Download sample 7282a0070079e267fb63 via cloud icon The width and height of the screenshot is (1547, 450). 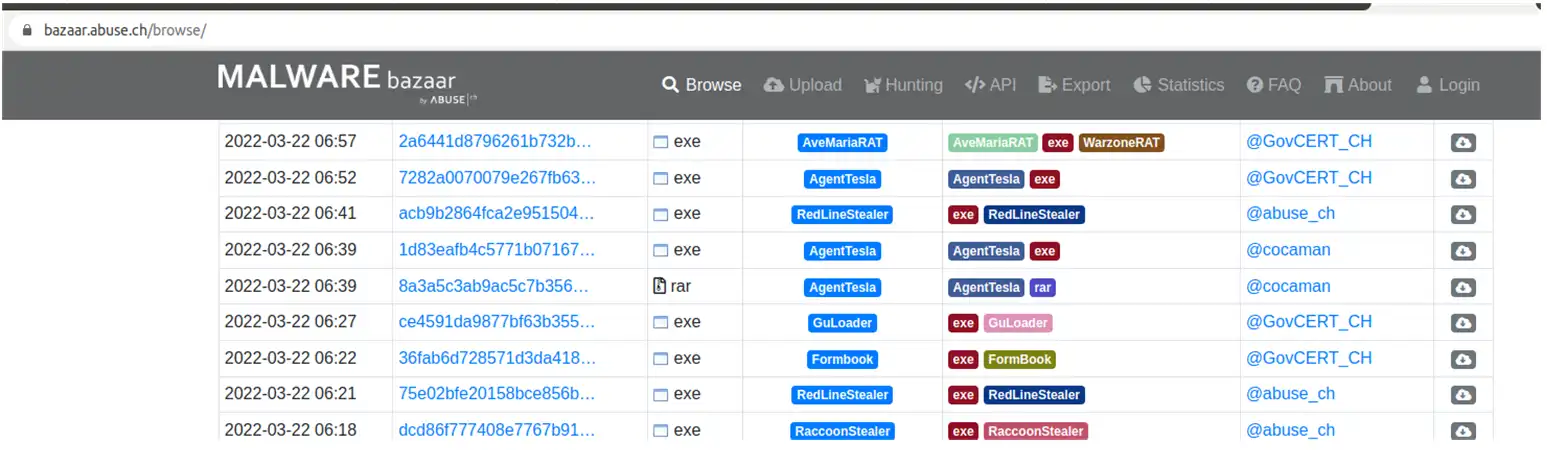1463,179
